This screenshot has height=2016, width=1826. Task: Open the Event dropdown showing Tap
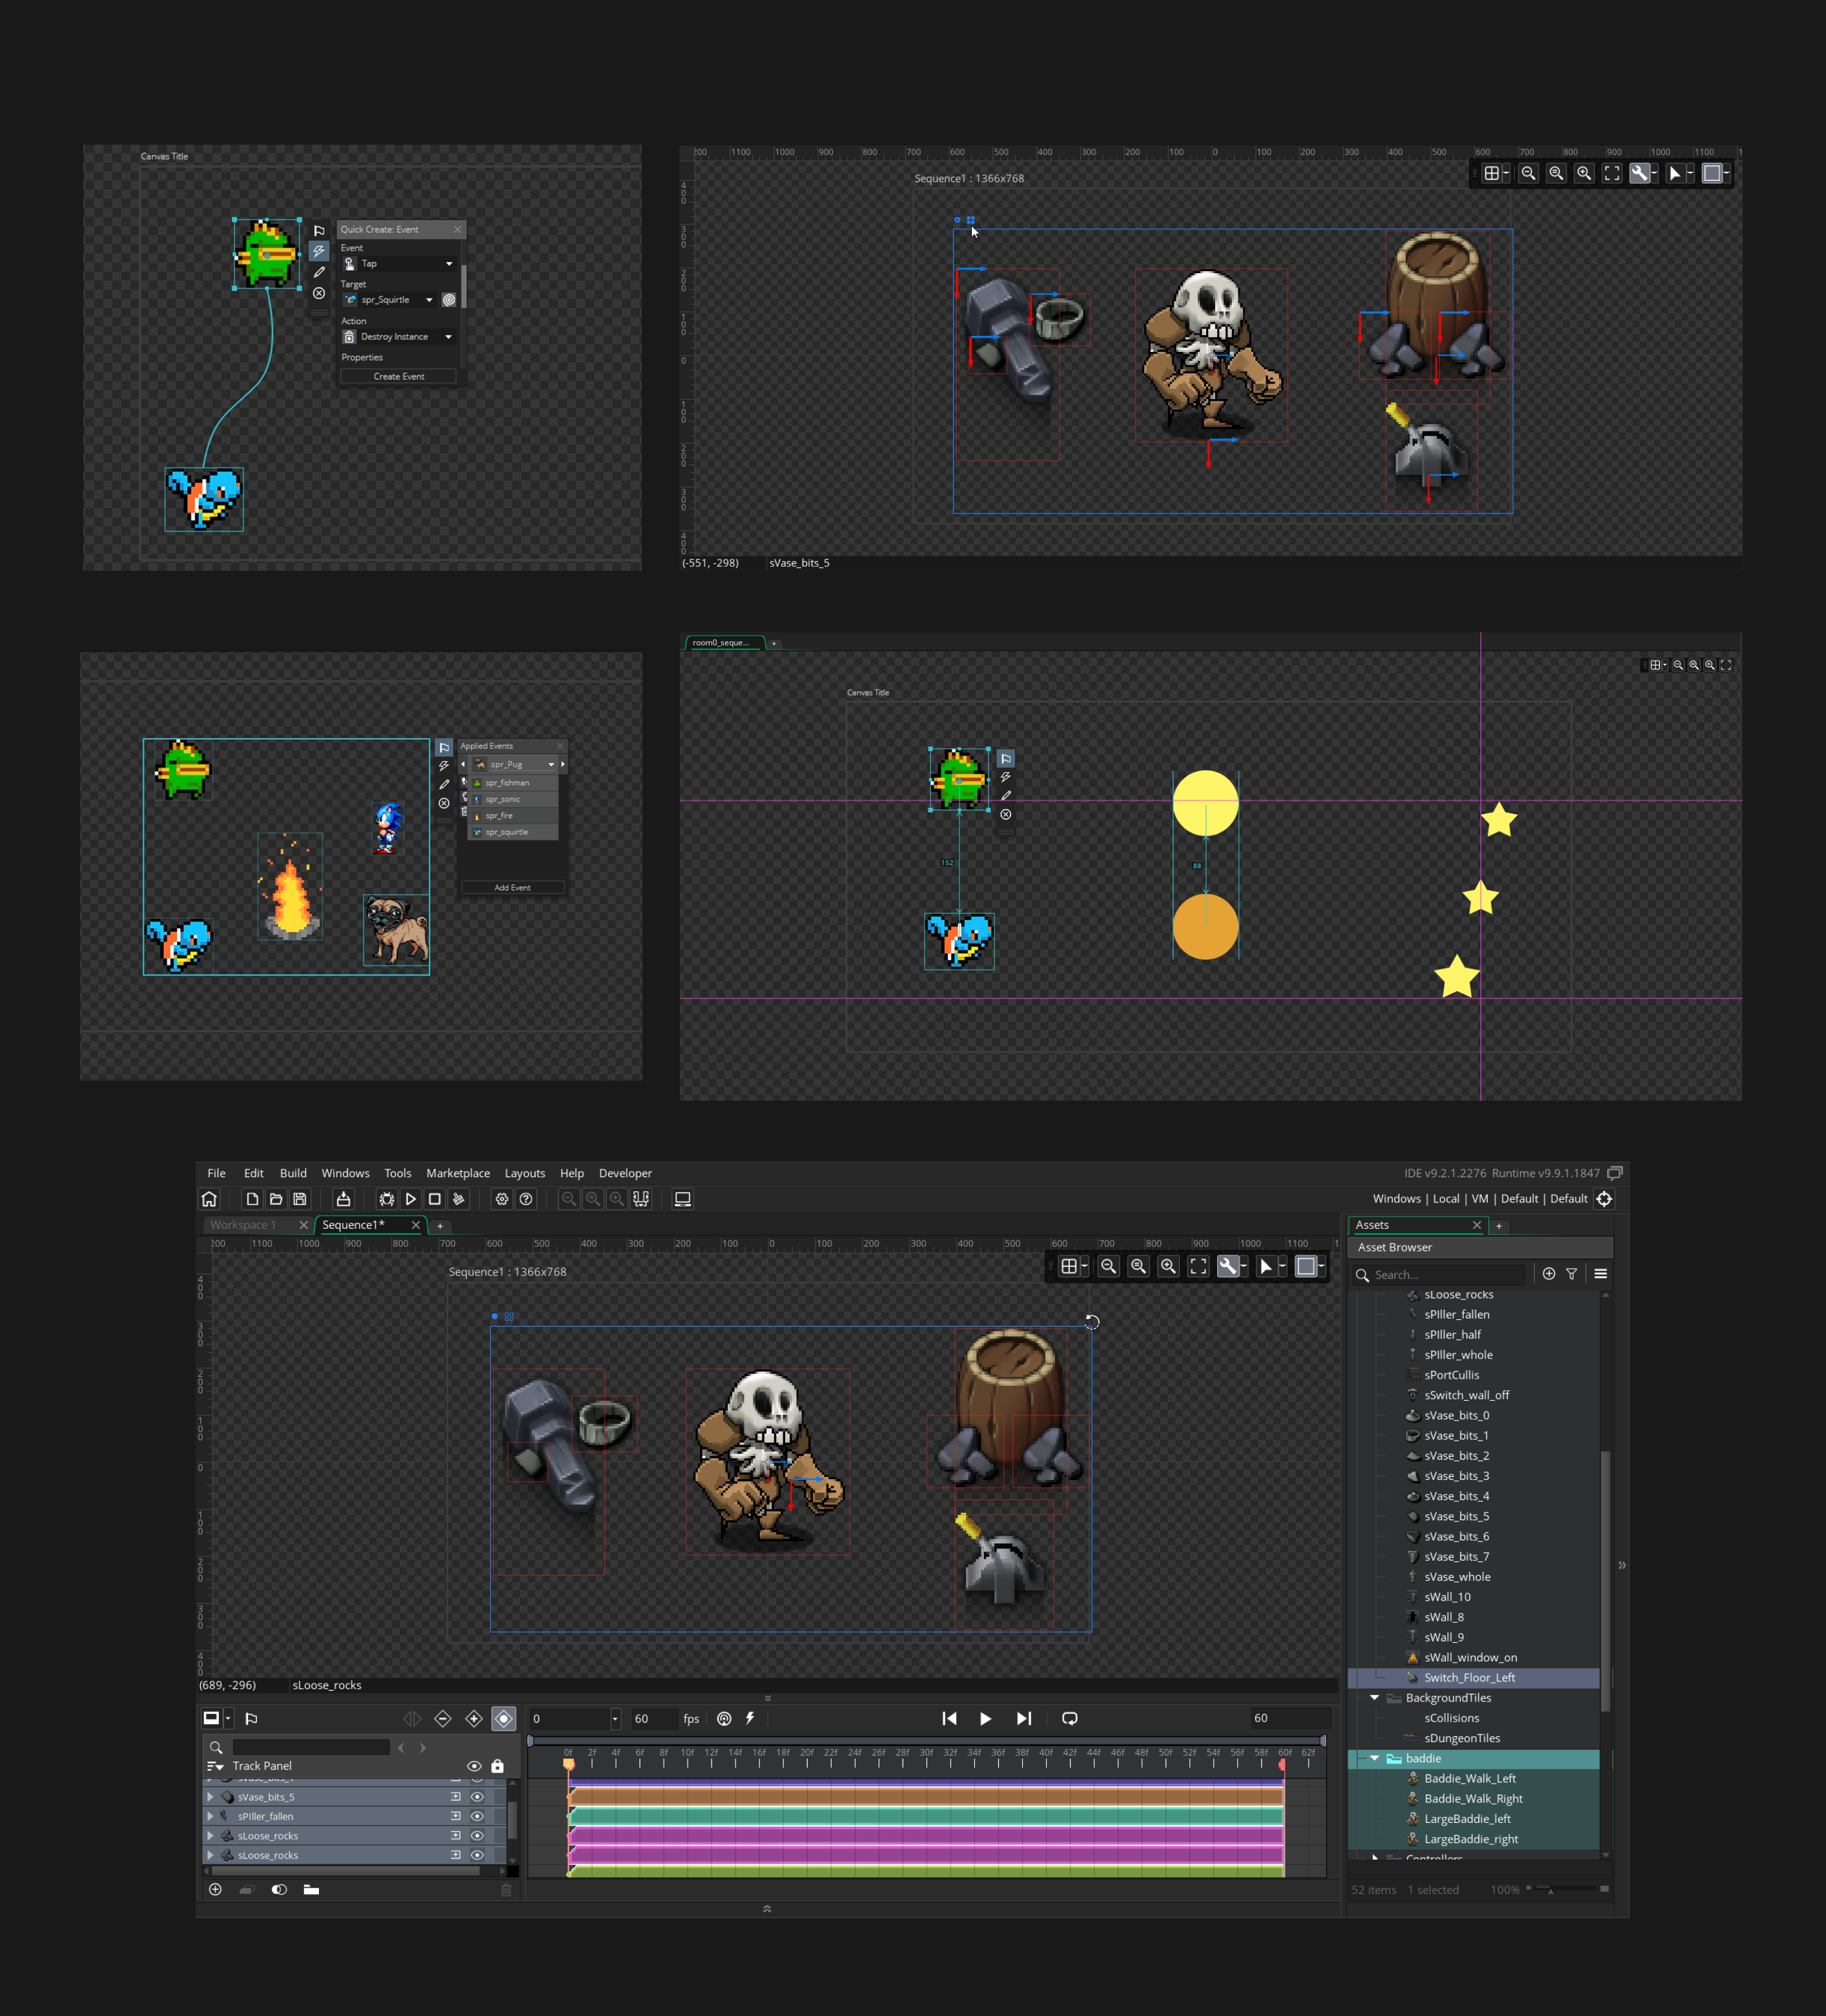(x=448, y=264)
